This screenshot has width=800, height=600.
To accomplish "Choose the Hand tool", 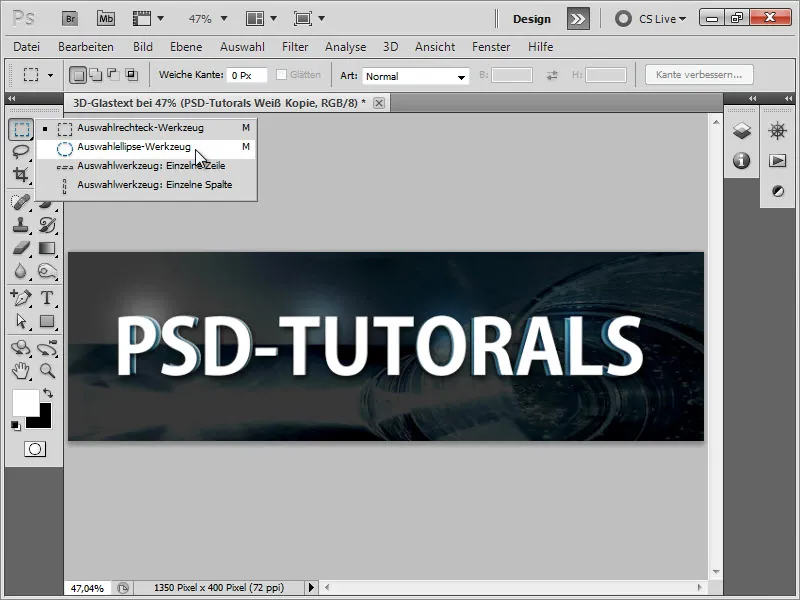I will (20, 370).
